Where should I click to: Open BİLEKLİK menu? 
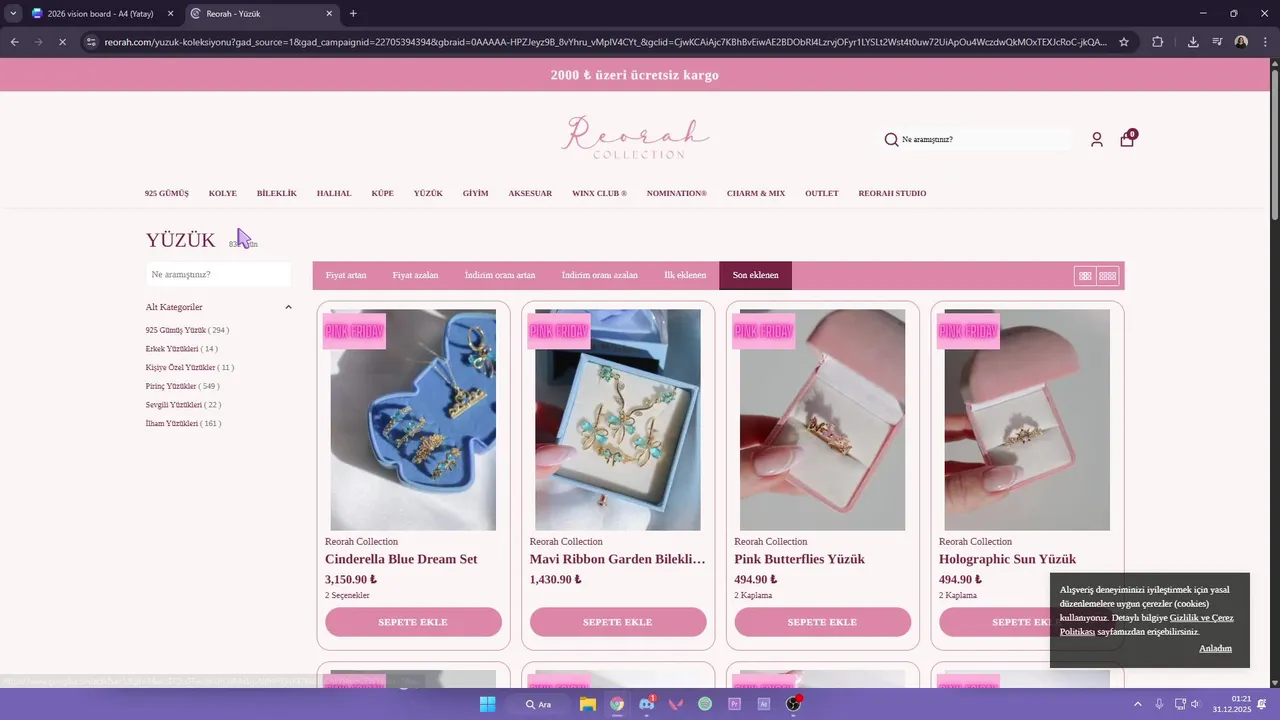pyautogui.click(x=277, y=193)
